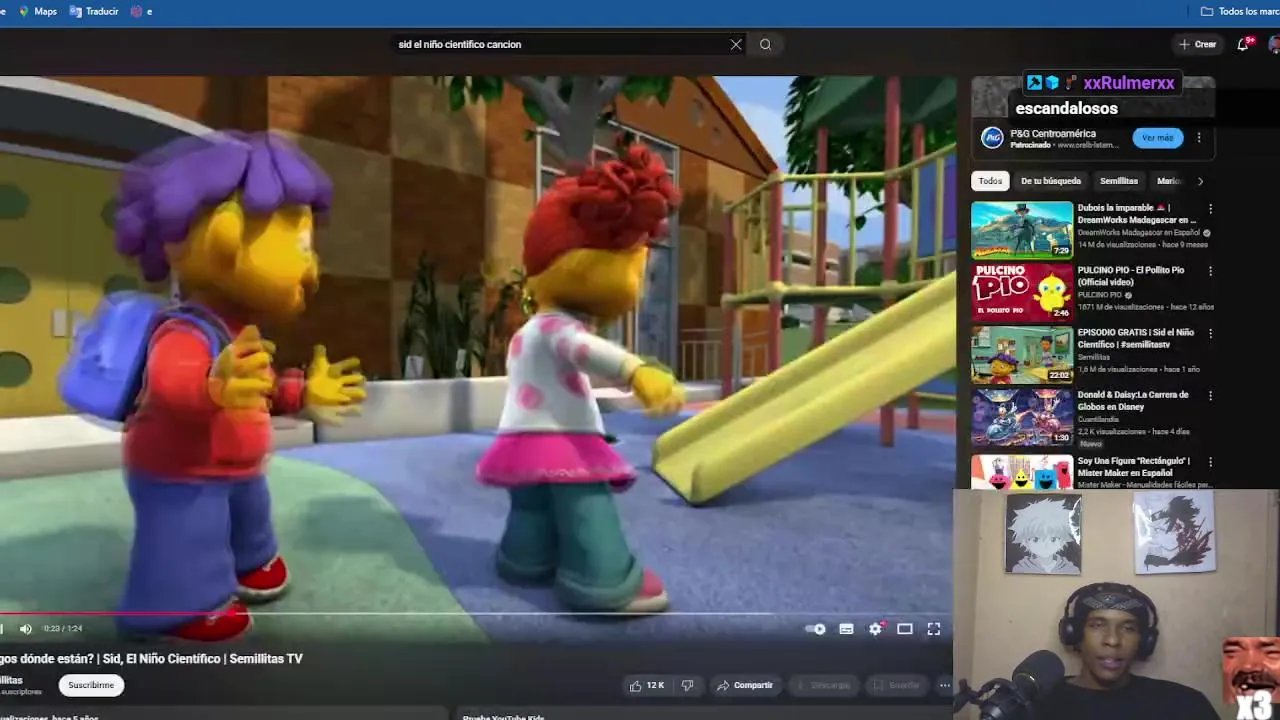Open the player settings gear
This screenshot has width=1280, height=720.
876,629
